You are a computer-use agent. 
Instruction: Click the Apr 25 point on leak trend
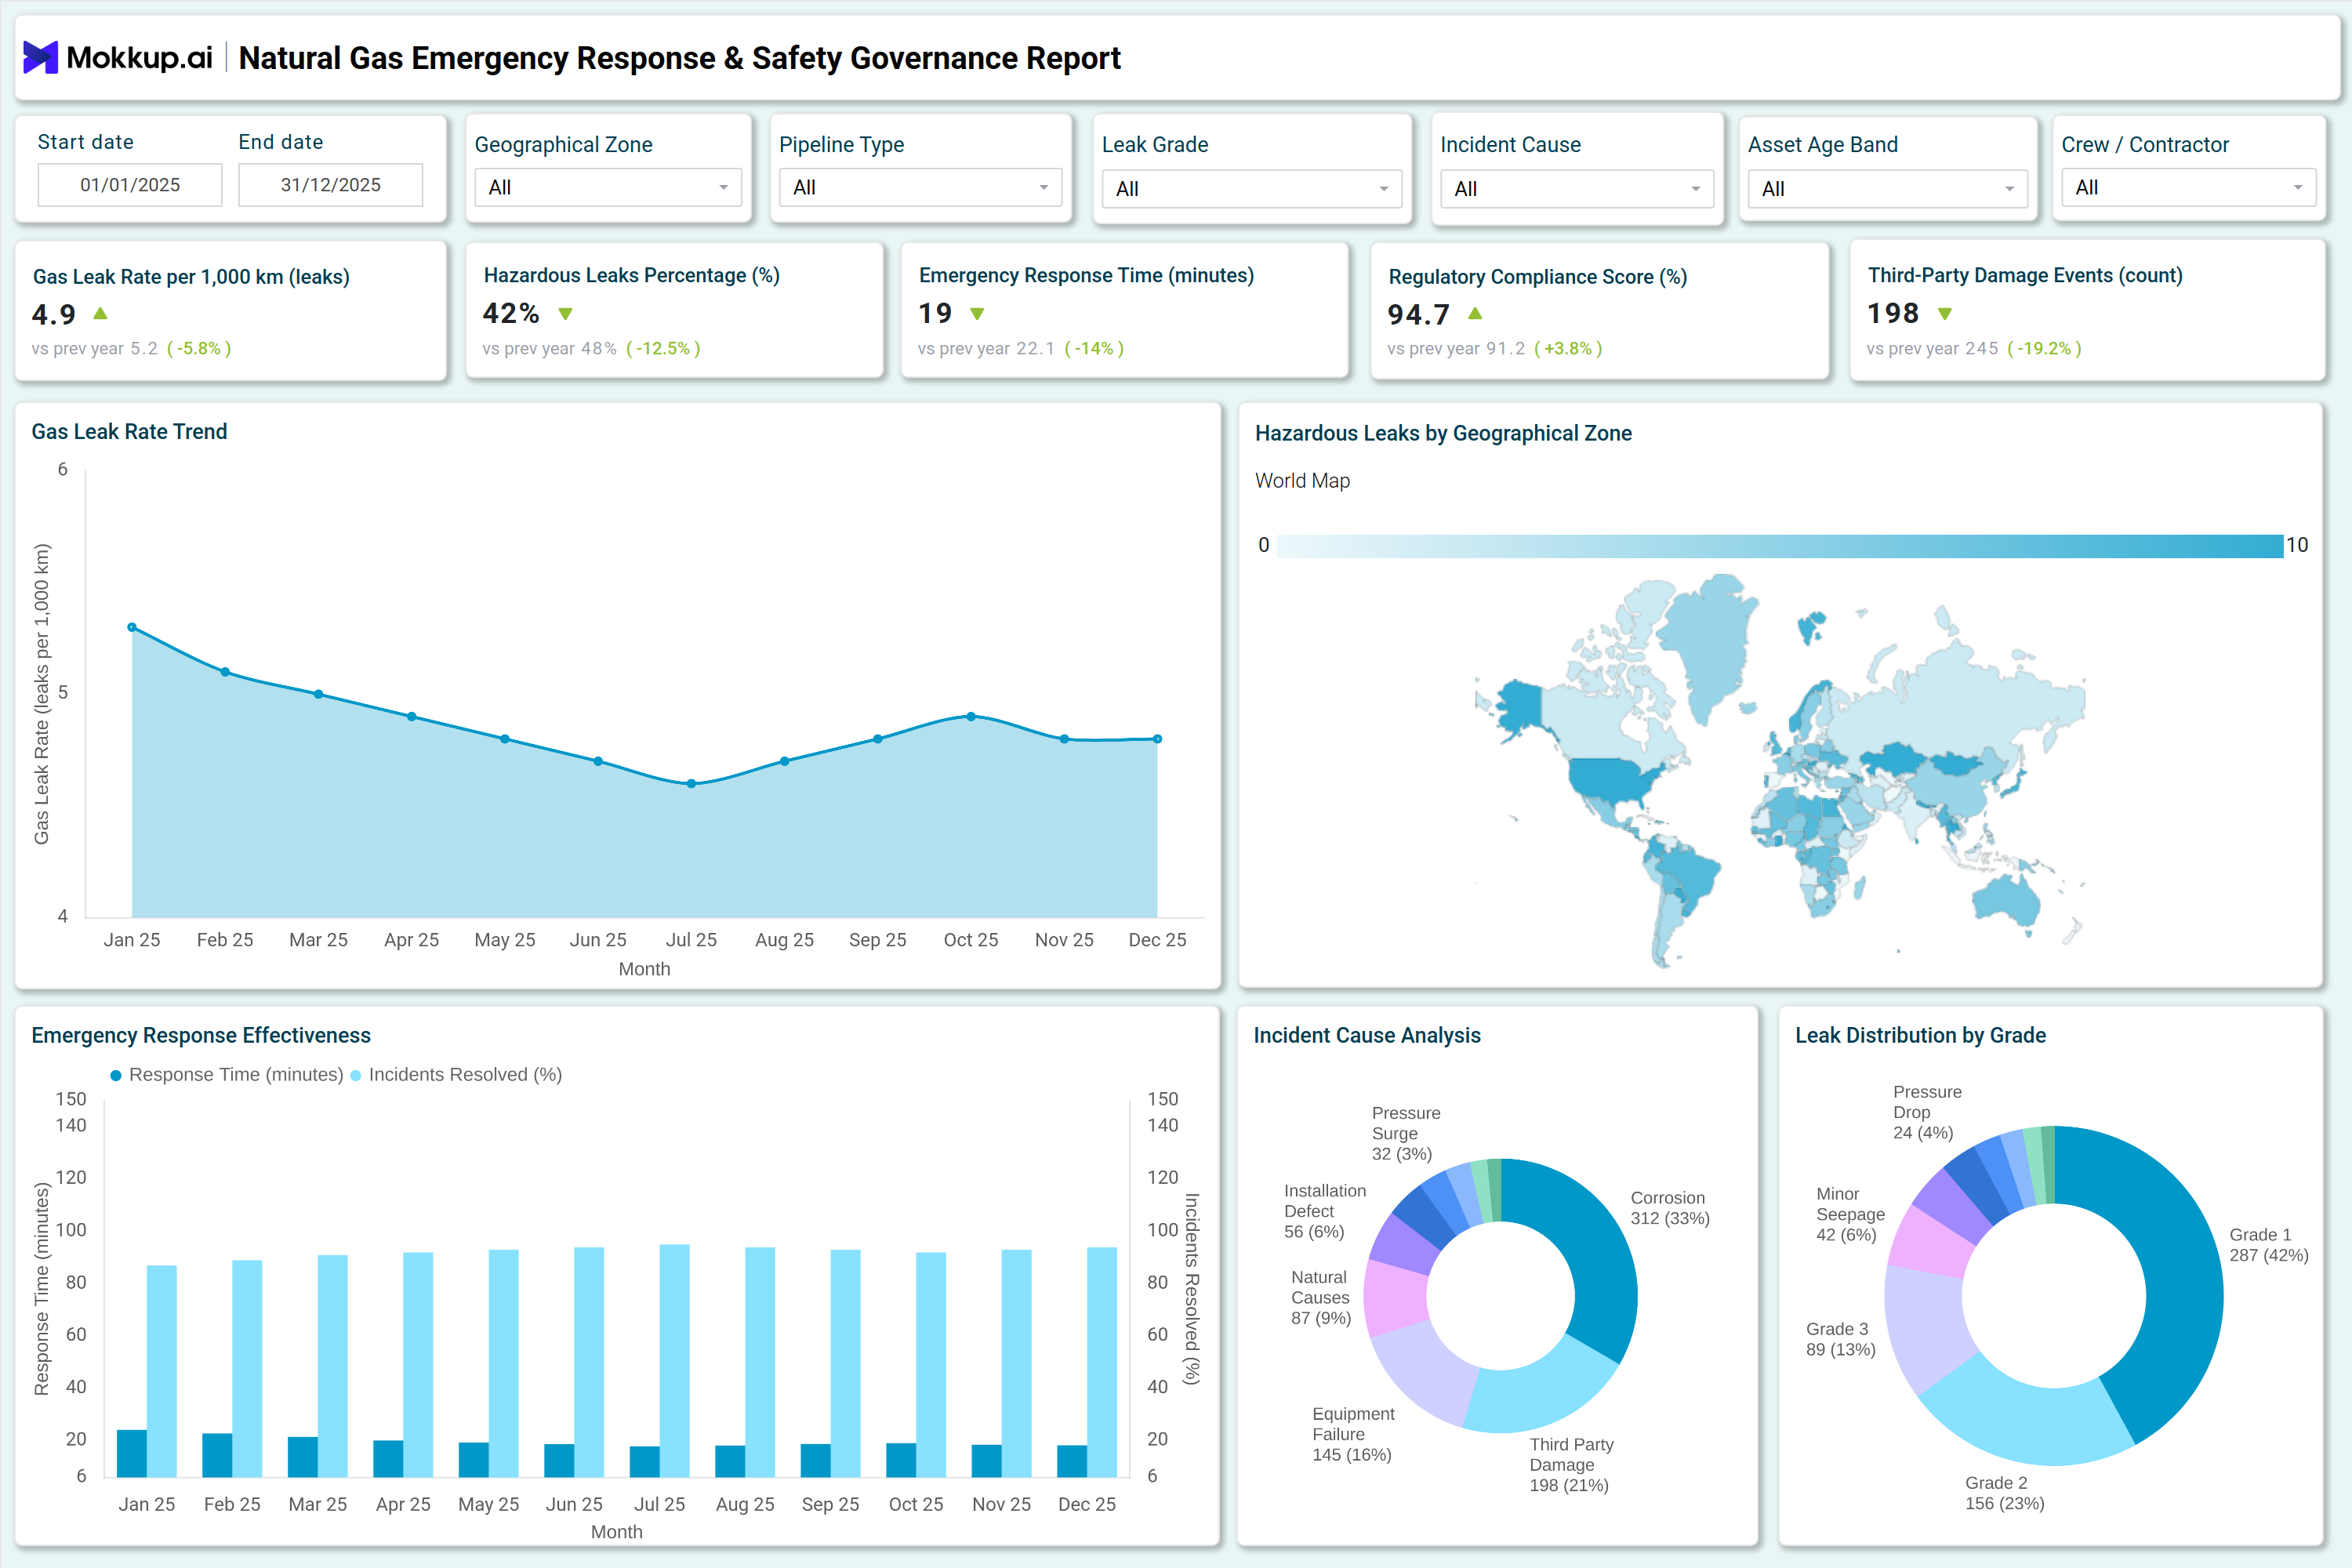412,716
